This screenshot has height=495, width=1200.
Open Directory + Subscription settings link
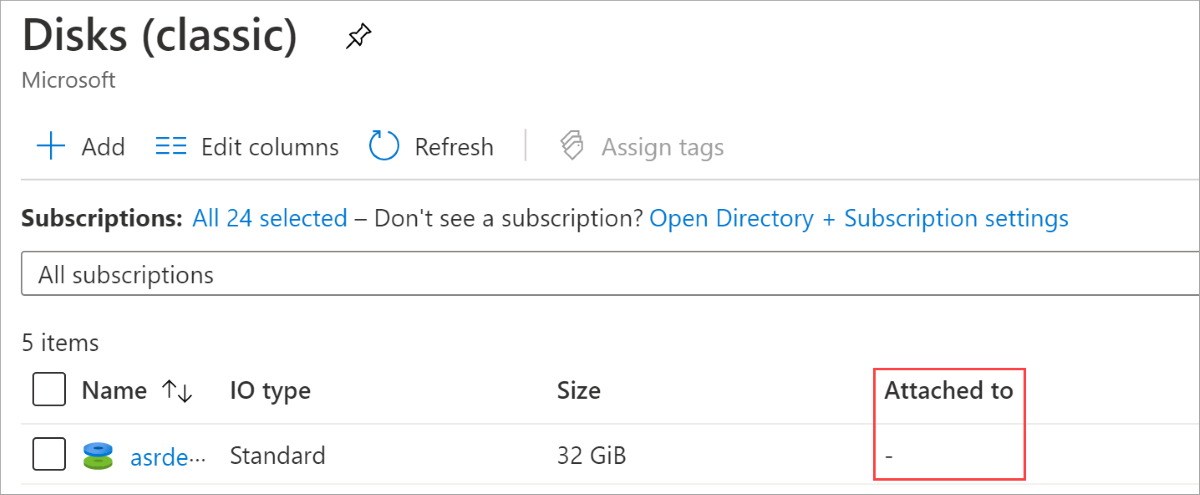tap(859, 218)
